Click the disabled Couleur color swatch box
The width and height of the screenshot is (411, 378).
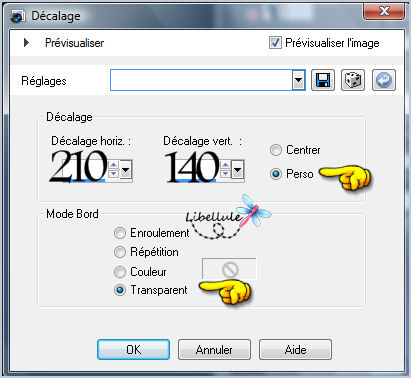click(x=229, y=269)
